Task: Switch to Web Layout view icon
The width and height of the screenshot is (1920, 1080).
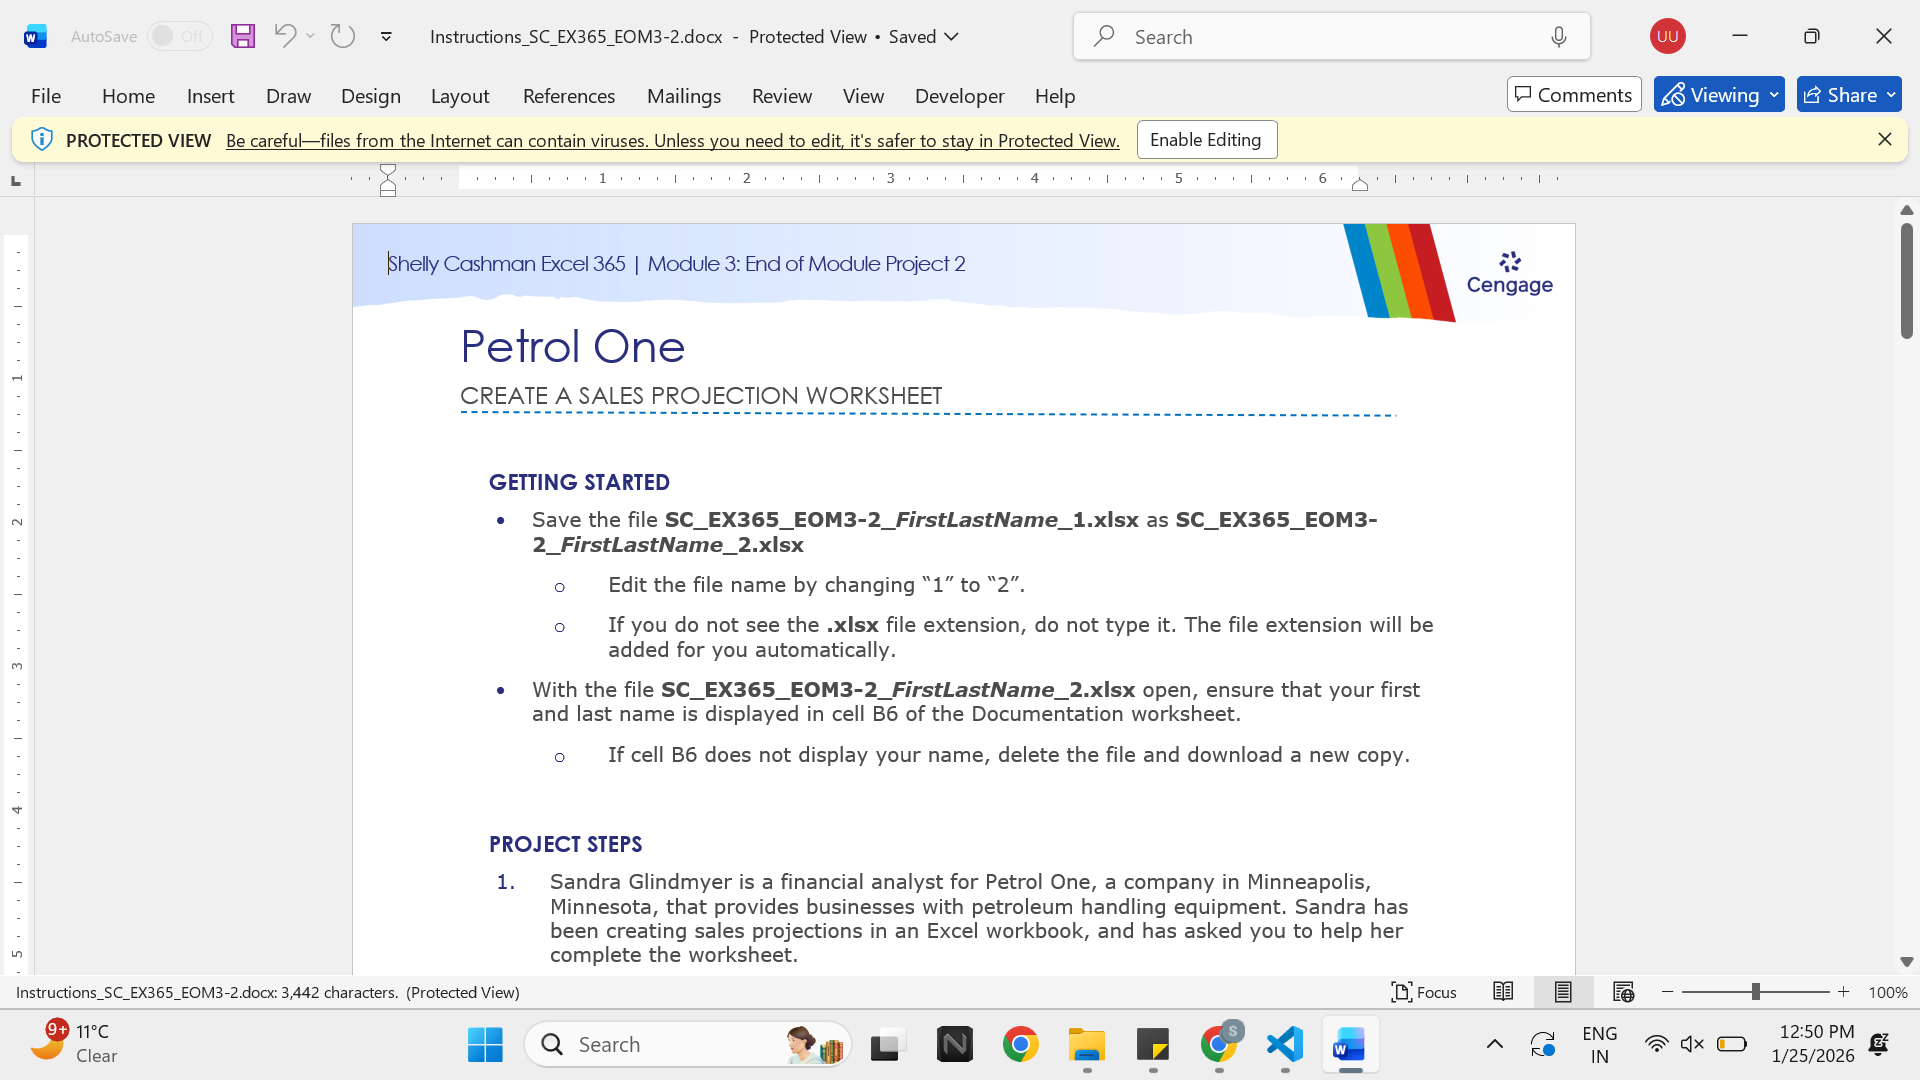Action: [x=1623, y=992]
